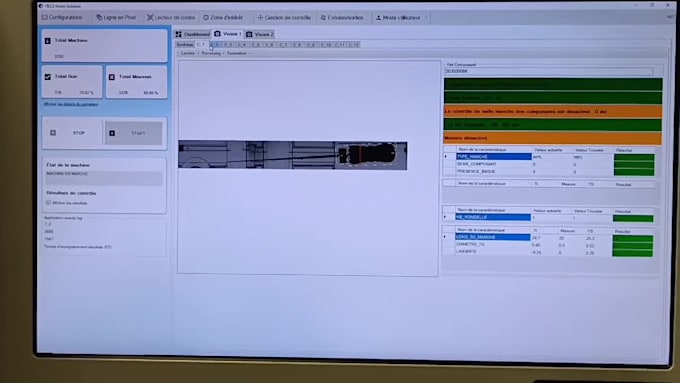This screenshot has height=383, width=680.
Task: Select camera sub-tab C_3
Action: pyautogui.click(x=229, y=45)
